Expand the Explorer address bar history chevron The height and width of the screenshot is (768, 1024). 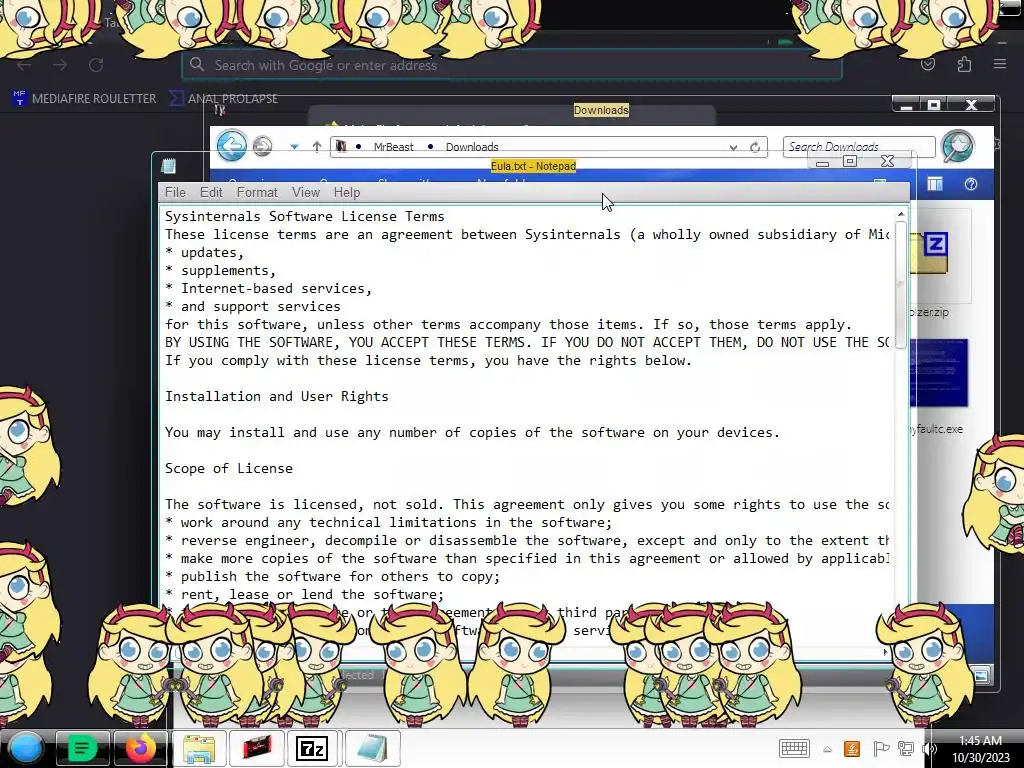tap(733, 148)
